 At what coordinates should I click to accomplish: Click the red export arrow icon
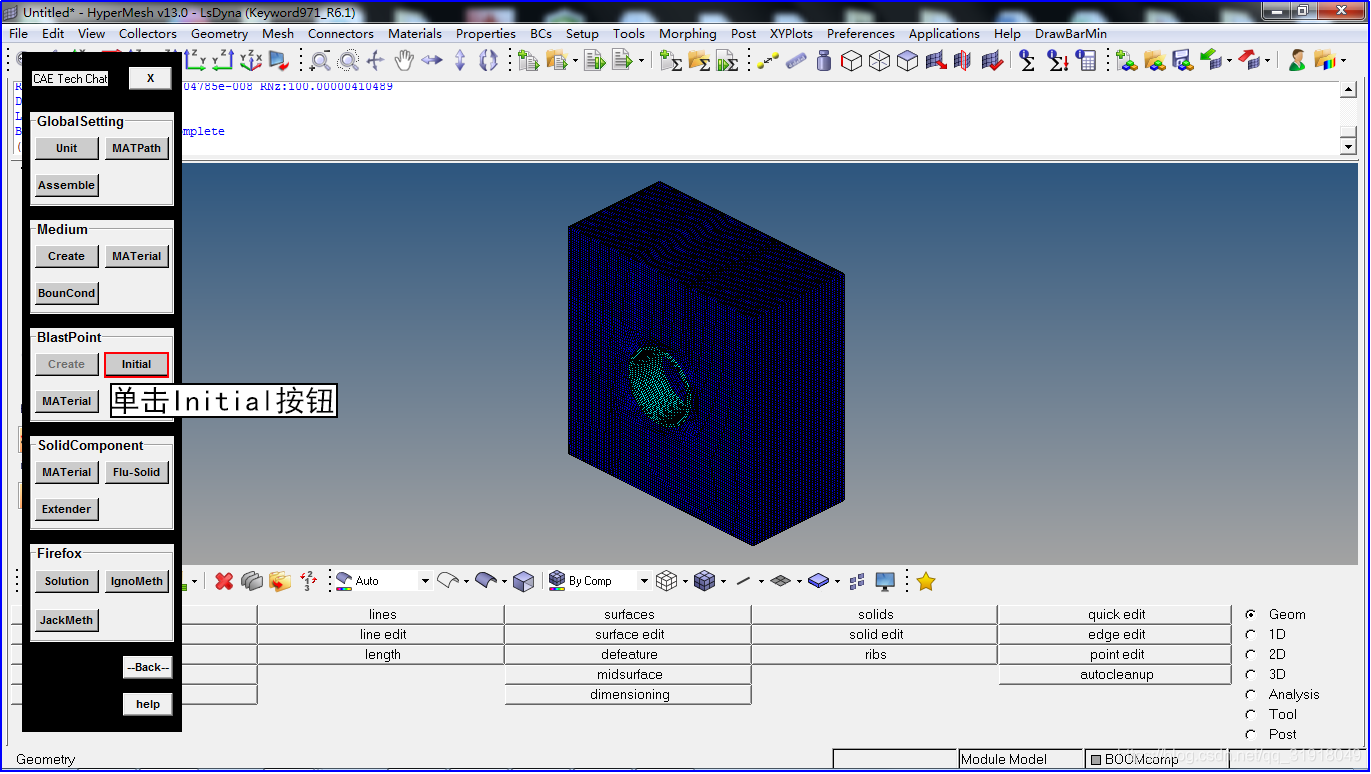pos(1249,61)
